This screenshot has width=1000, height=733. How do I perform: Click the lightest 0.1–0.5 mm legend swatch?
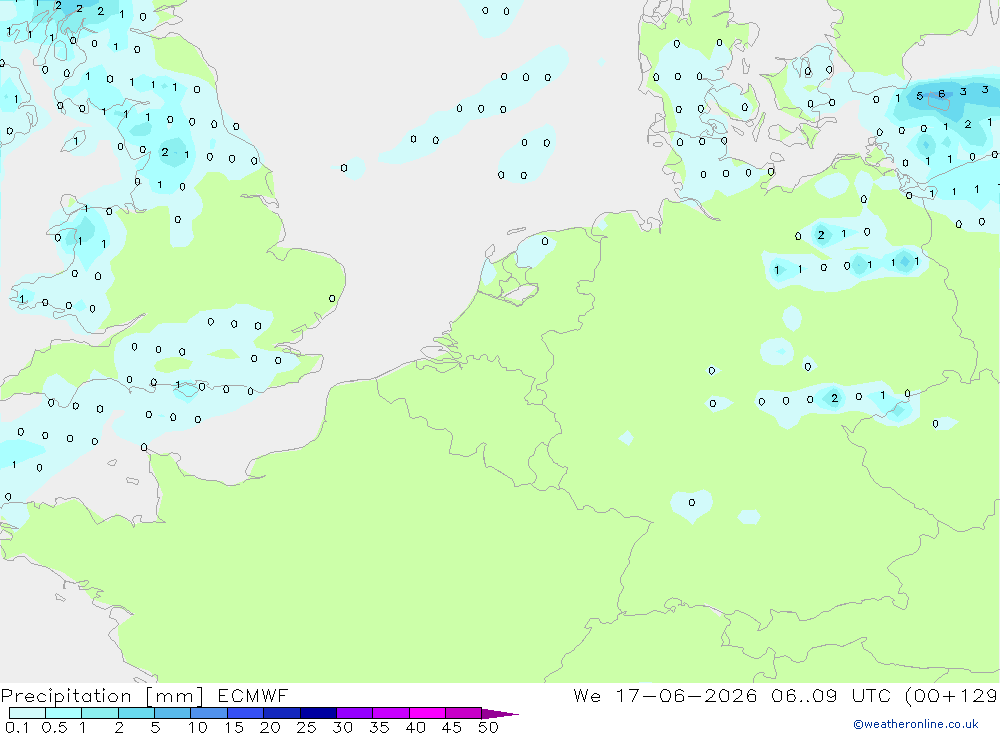(x=27, y=713)
